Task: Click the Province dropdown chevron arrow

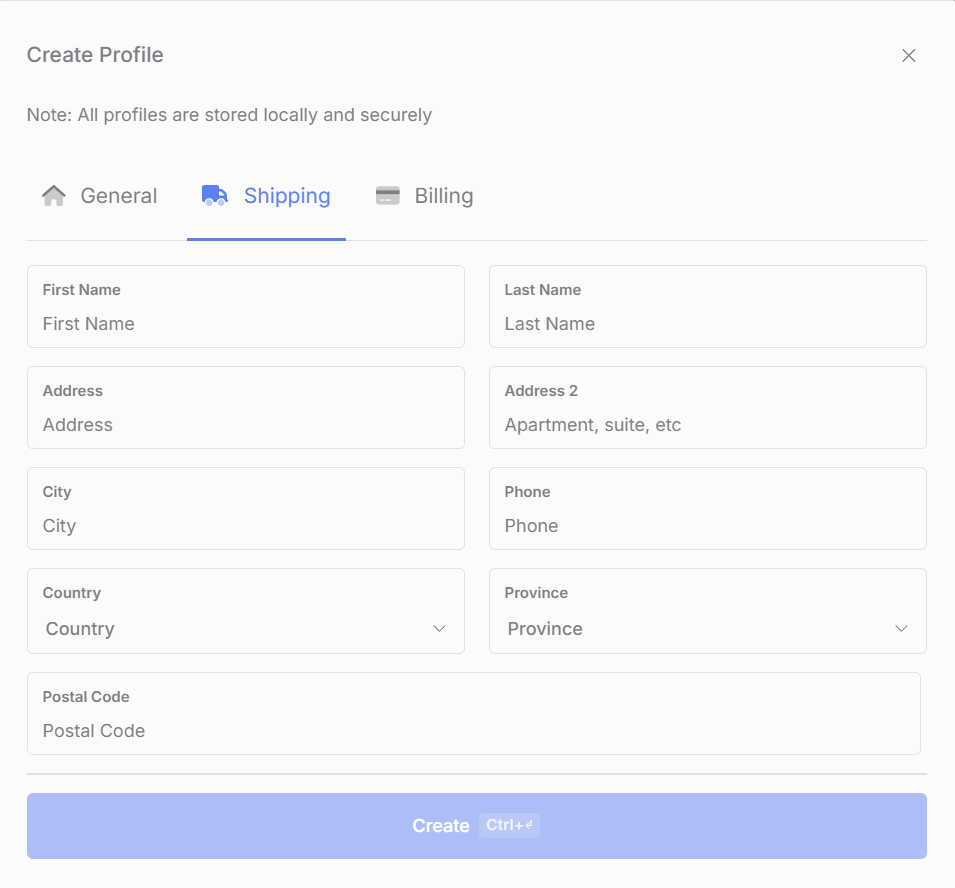Action: (x=901, y=629)
